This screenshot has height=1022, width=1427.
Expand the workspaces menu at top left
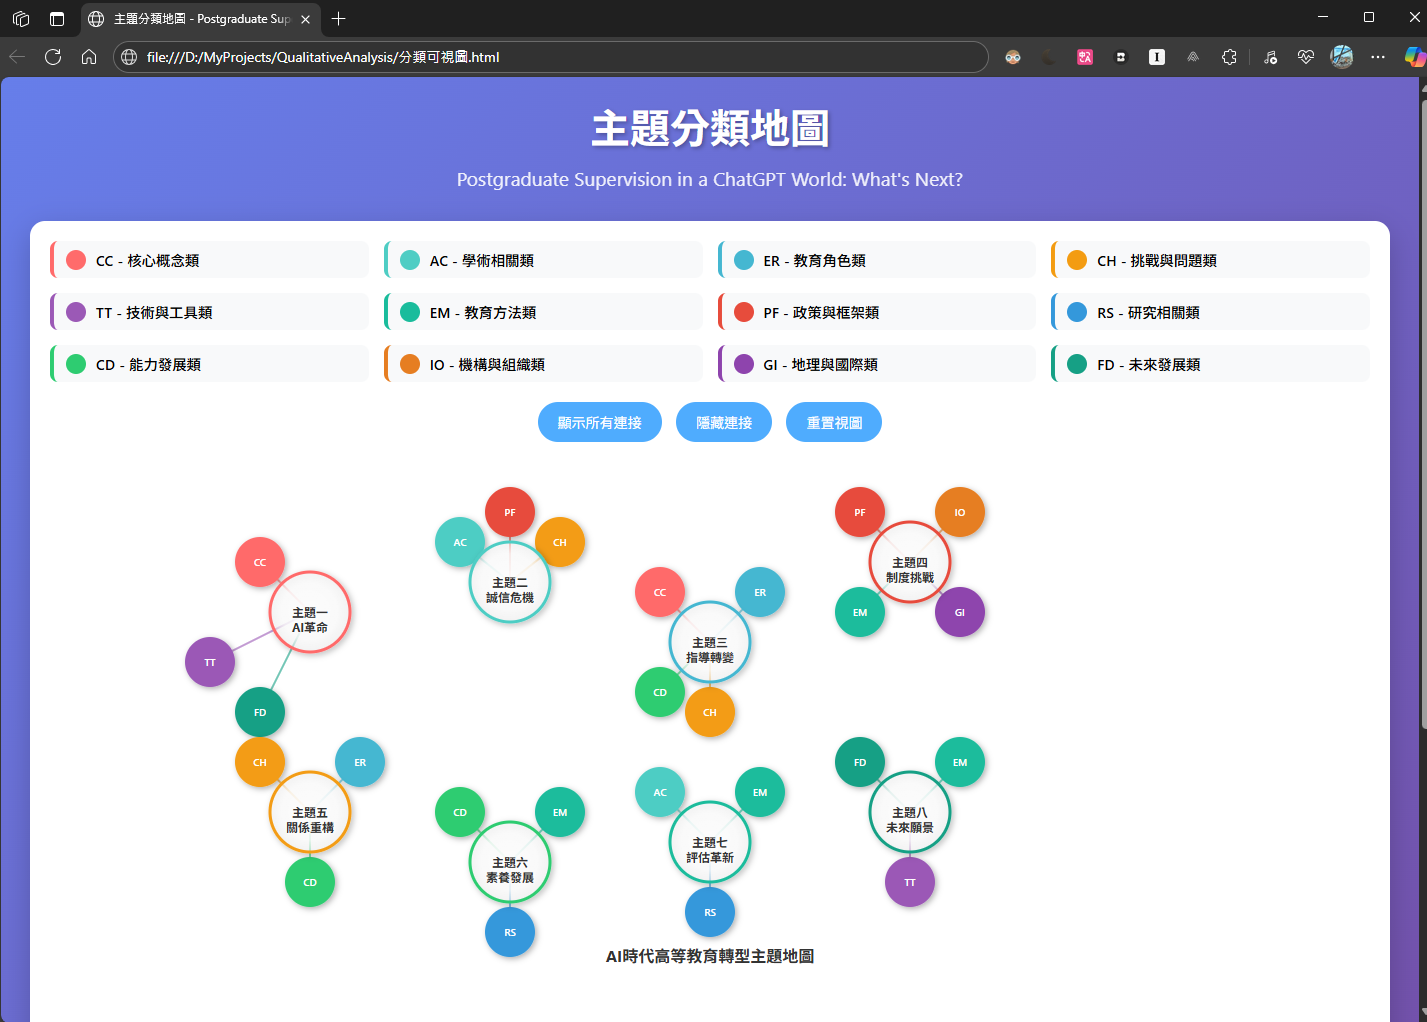click(x=21, y=18)
